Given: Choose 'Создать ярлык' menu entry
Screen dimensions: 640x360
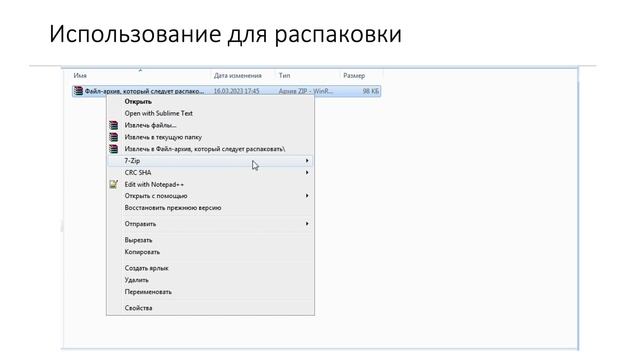Looking at the screenshot, I should [146, 268].
